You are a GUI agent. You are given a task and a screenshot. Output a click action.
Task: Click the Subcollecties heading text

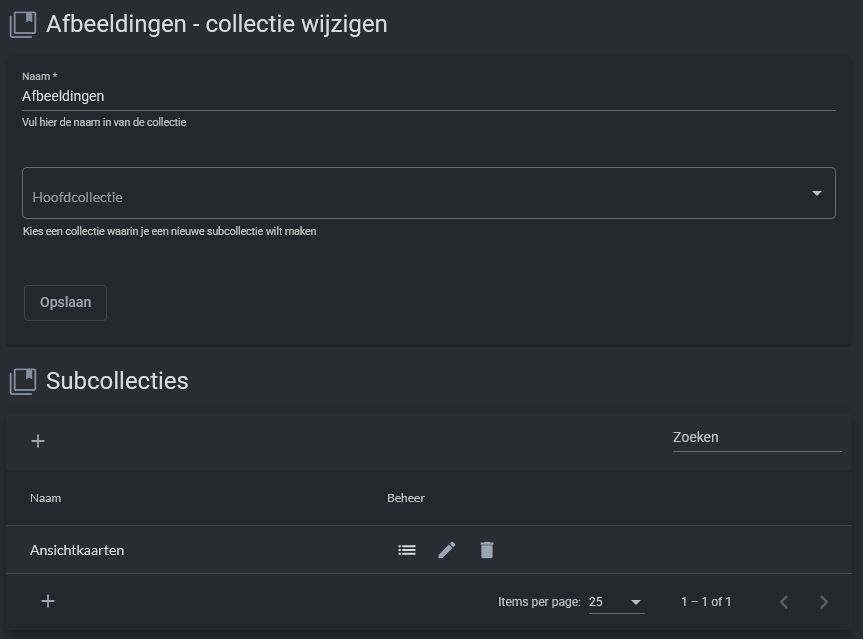(x=117, y=381)
